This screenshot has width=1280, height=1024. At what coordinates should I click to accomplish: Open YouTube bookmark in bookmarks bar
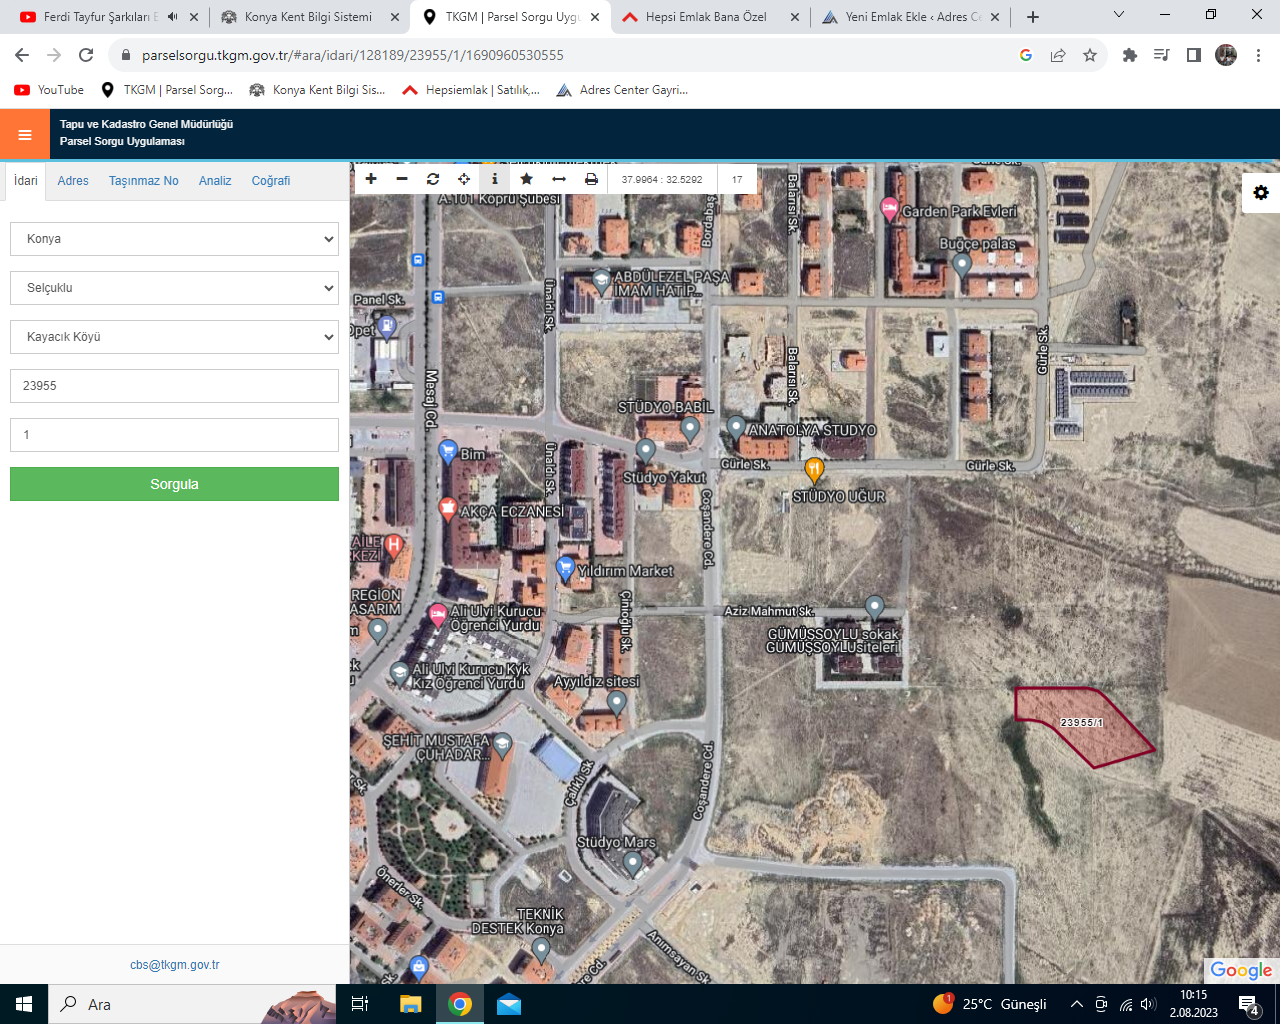tap(49, 90)
